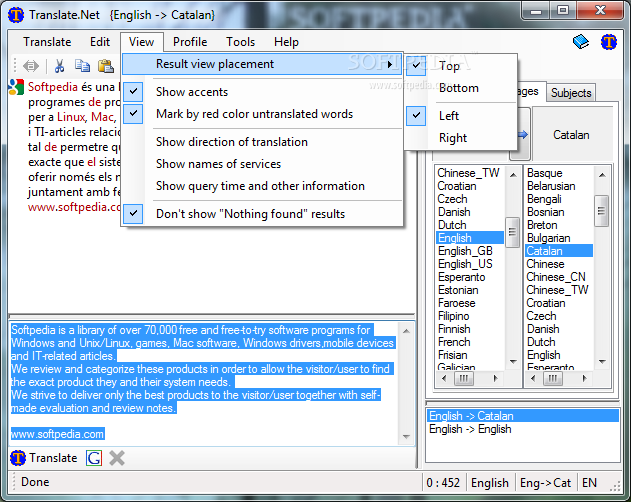Click the Copy toolbar icon
Image resolution: width=631 pixels, height=502 pixels.
click(x=82, y=66)
